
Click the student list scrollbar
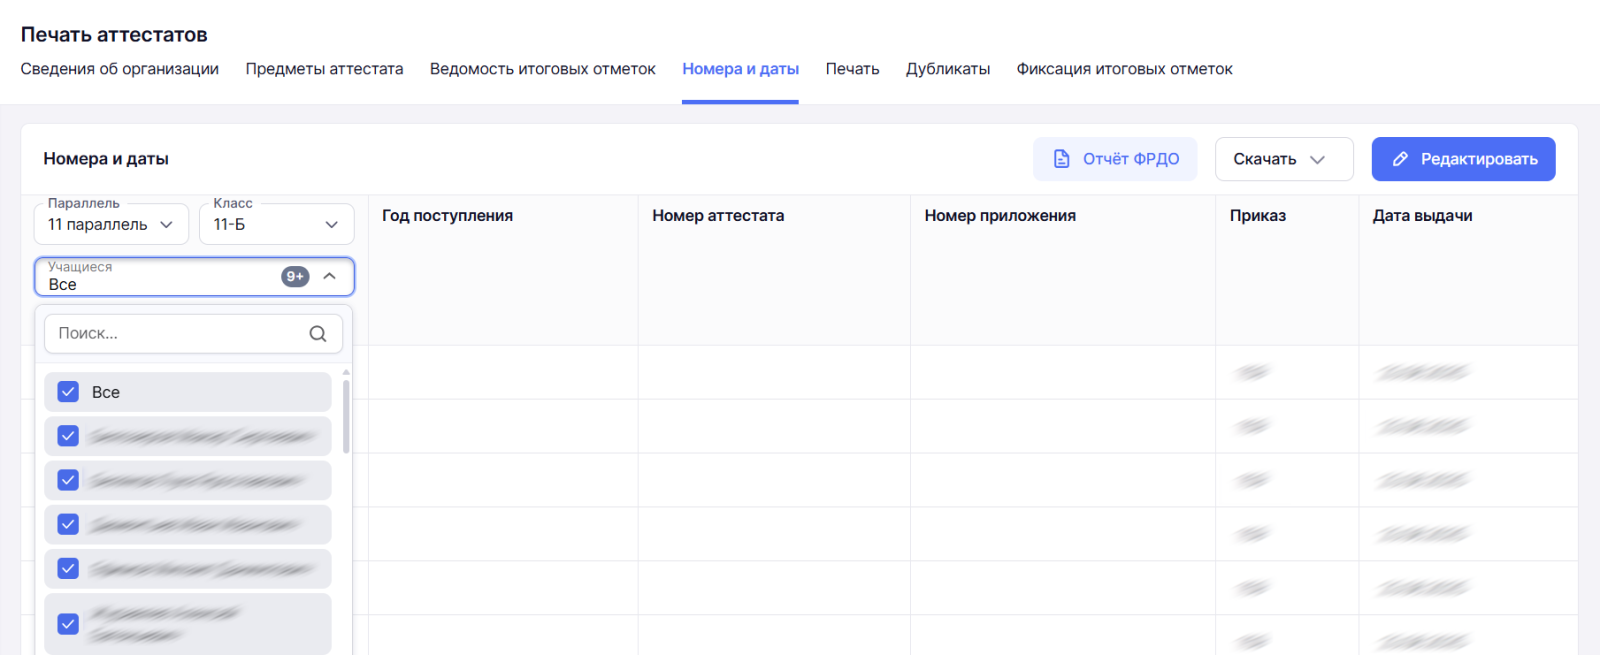coord(346,415)
